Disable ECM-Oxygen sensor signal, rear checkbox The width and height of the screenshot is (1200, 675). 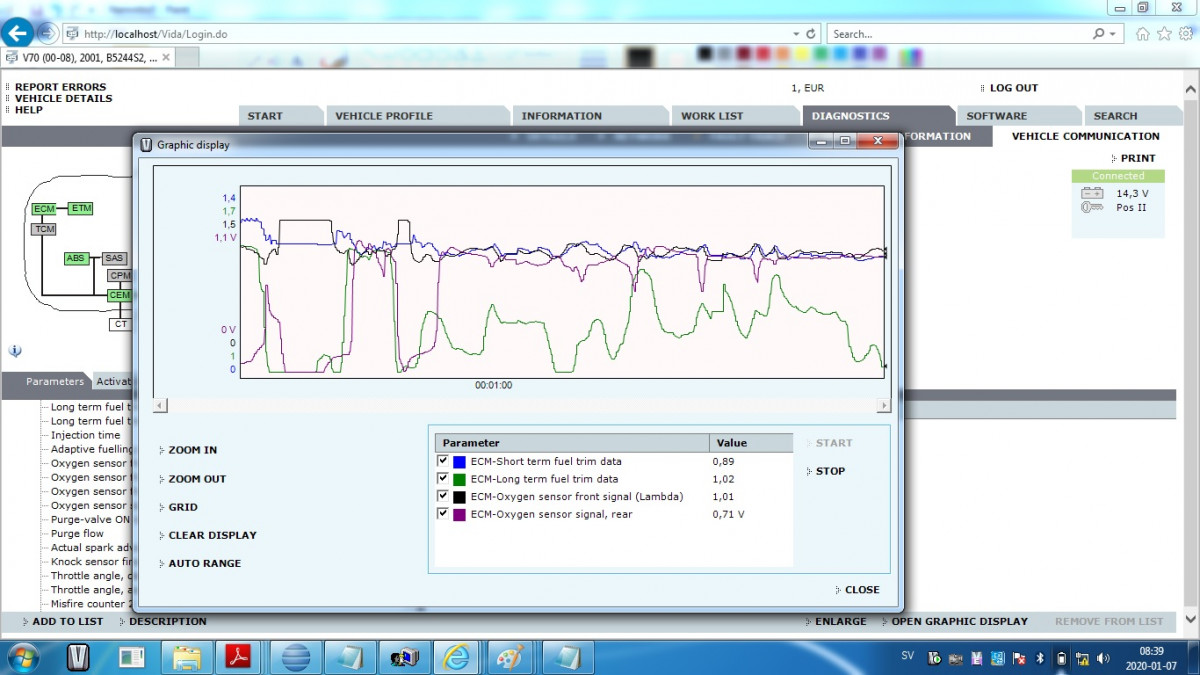pos(443,514)
